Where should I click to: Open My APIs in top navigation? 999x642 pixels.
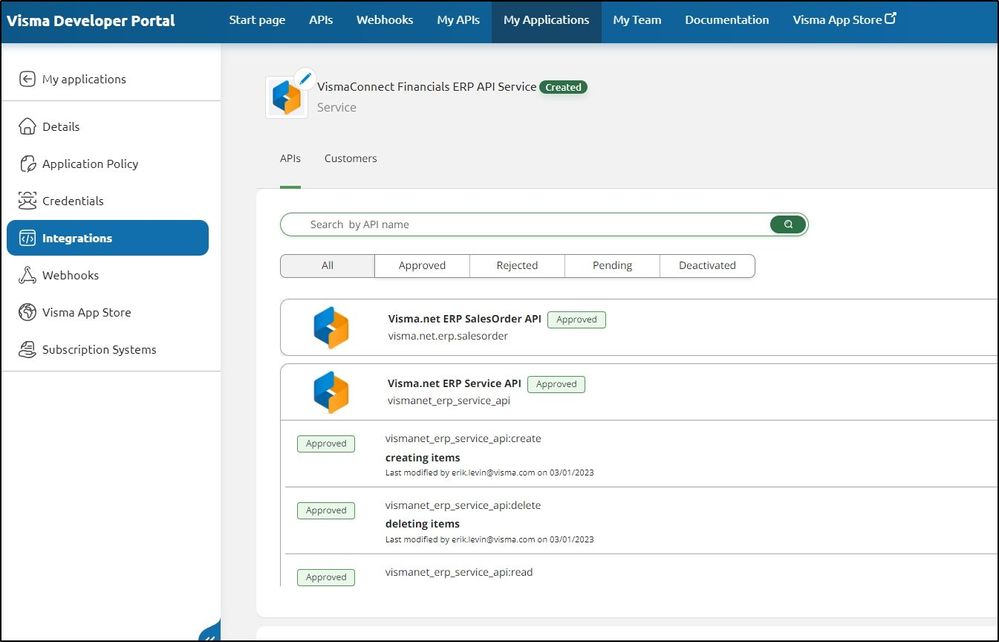pos(458,20)
